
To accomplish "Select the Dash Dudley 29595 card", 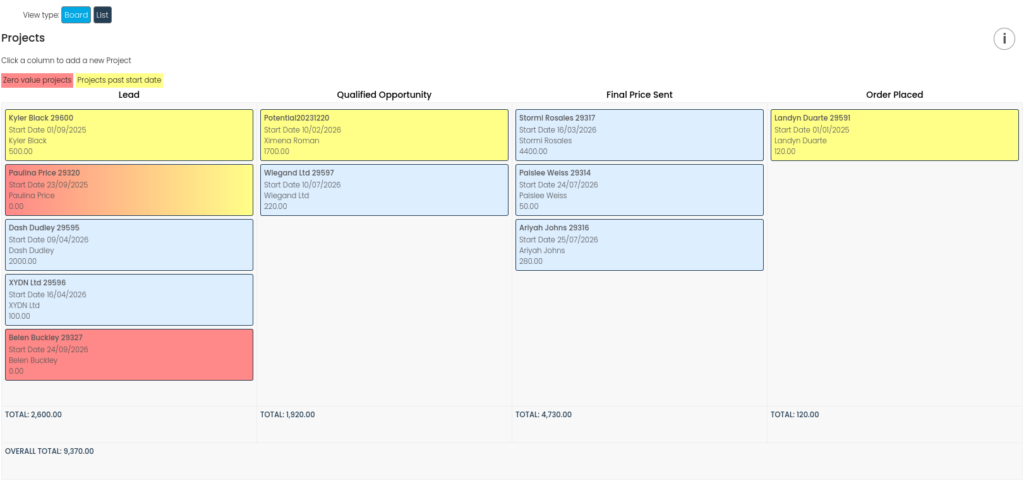I will pyautogui.click(x=129, y=245).
